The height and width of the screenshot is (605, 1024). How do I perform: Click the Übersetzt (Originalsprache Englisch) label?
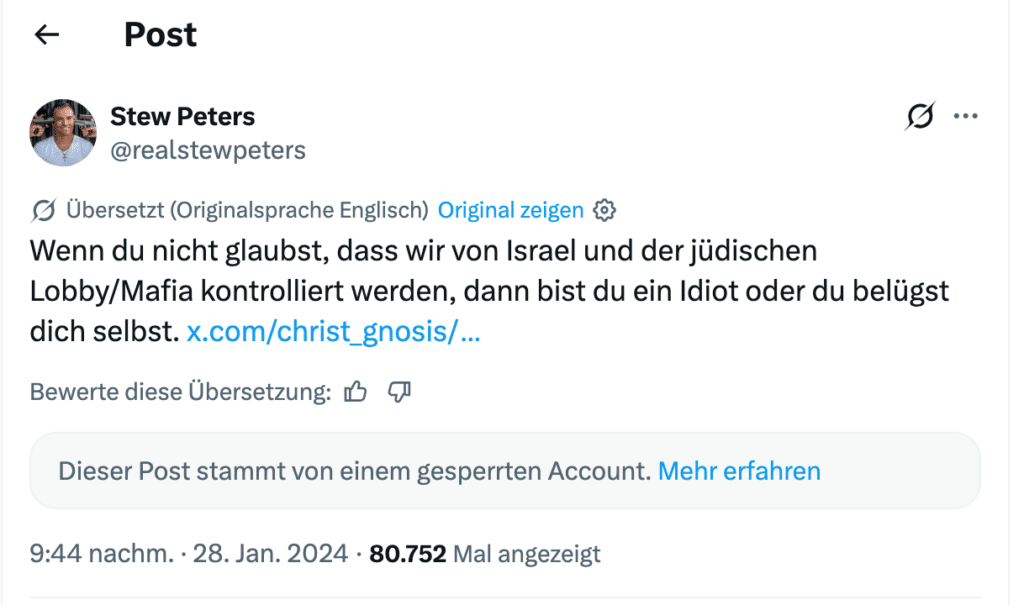pyautogui.click(x=247, y=210)
